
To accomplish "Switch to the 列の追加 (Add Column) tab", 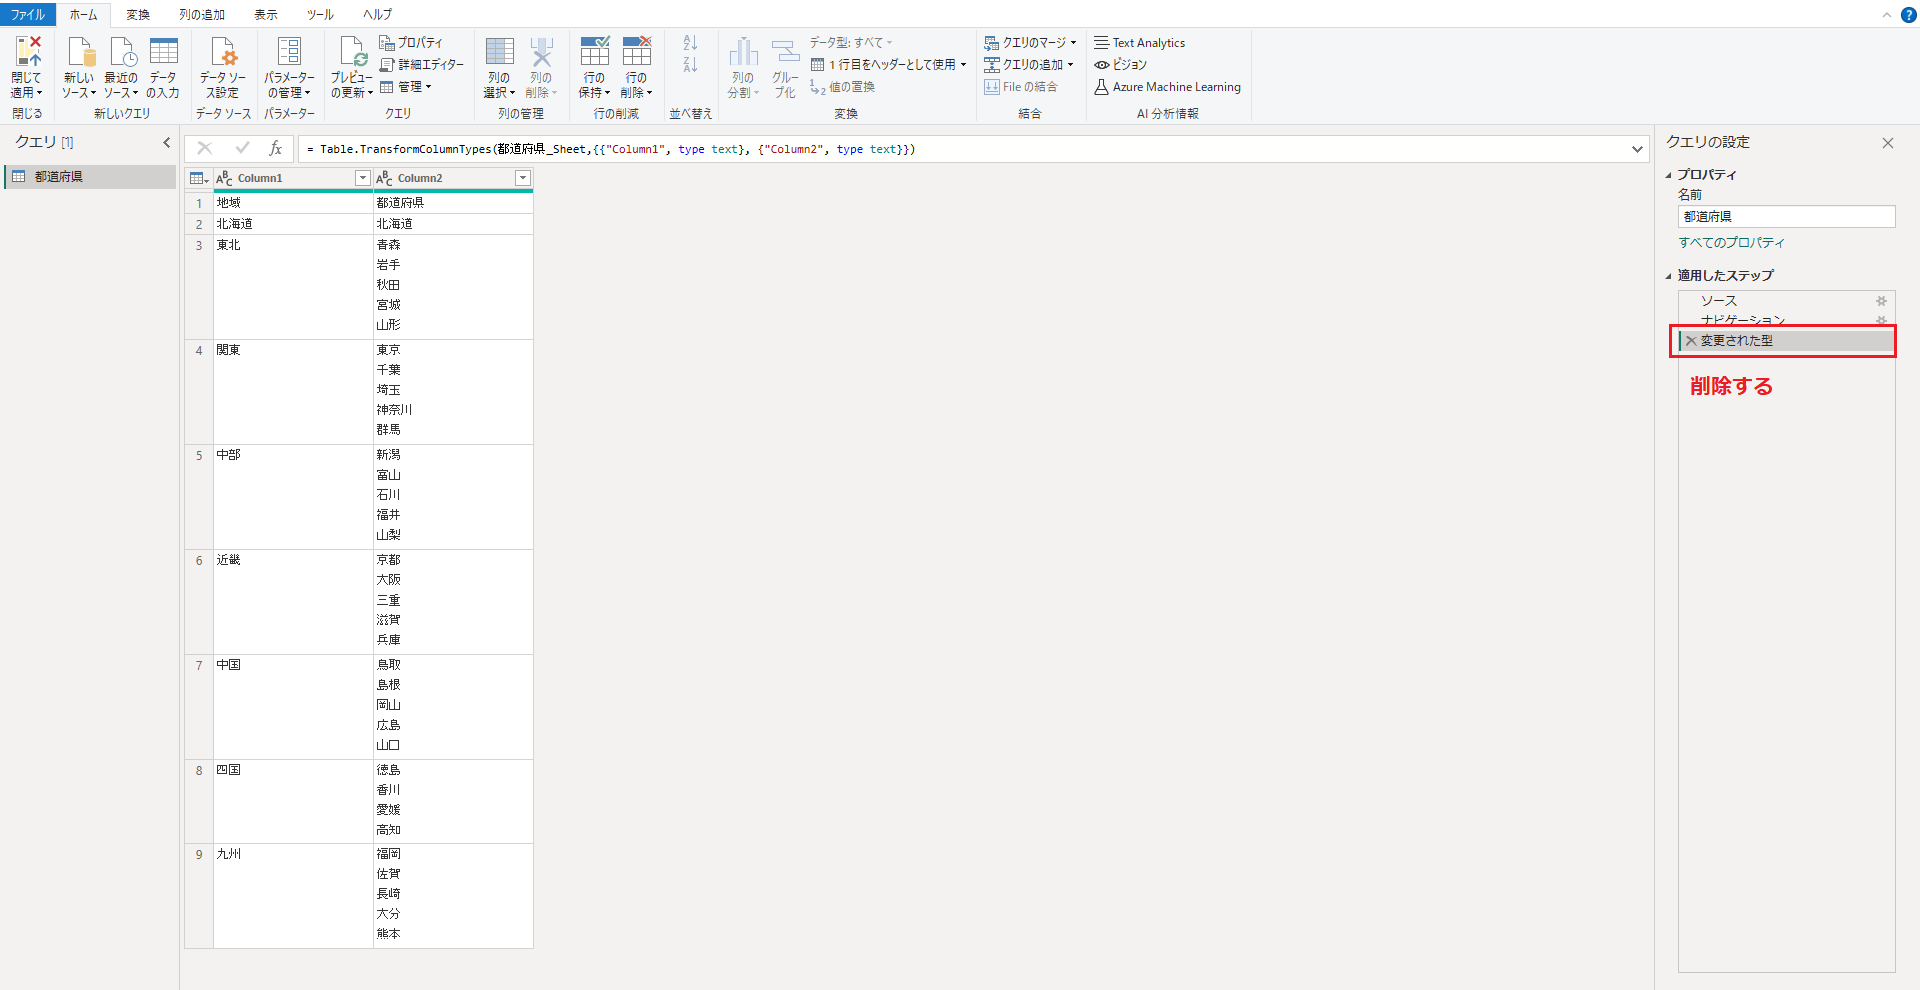I will (202, 15).
